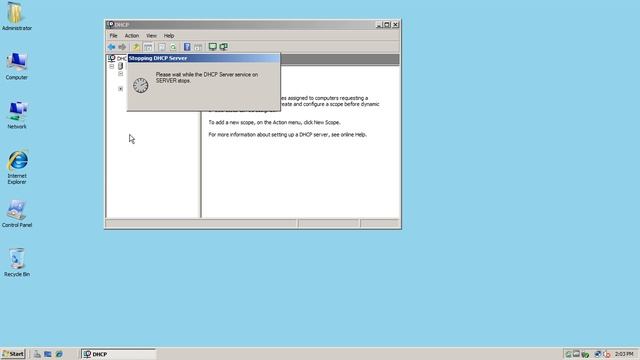Collapse the server node in the tree
Screen dimensions: 640x360
click(x=111, y=66)
